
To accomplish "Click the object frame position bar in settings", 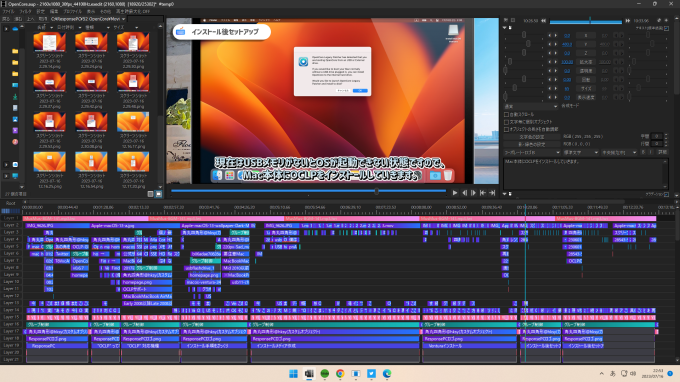I will point(585,21).
